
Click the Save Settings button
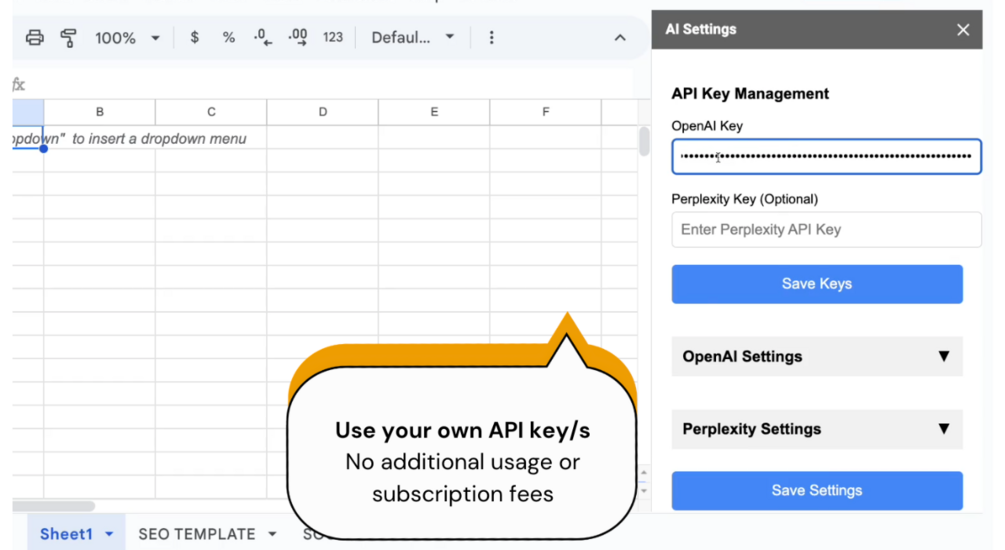tap(816, 491)
